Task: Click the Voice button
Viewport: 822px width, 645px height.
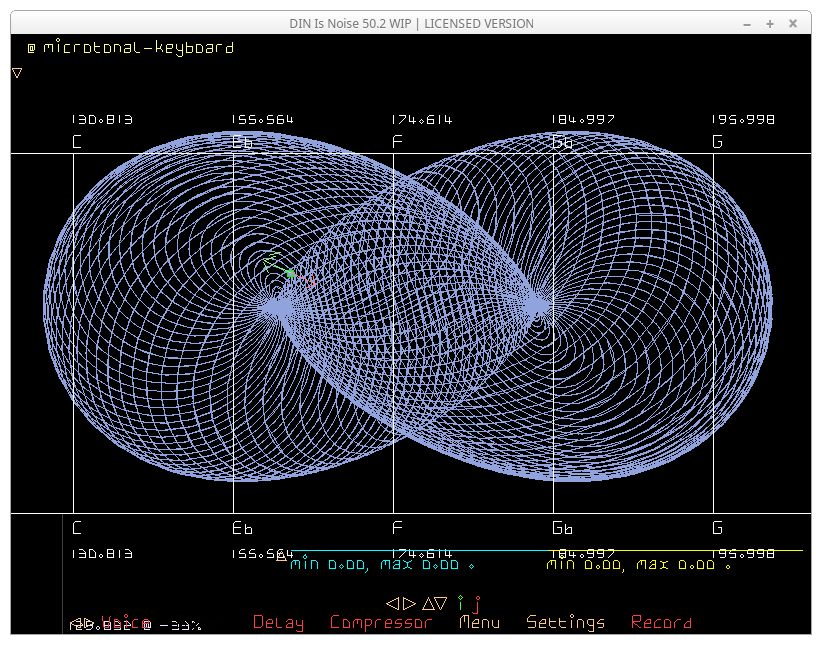Action: (125, 620)
